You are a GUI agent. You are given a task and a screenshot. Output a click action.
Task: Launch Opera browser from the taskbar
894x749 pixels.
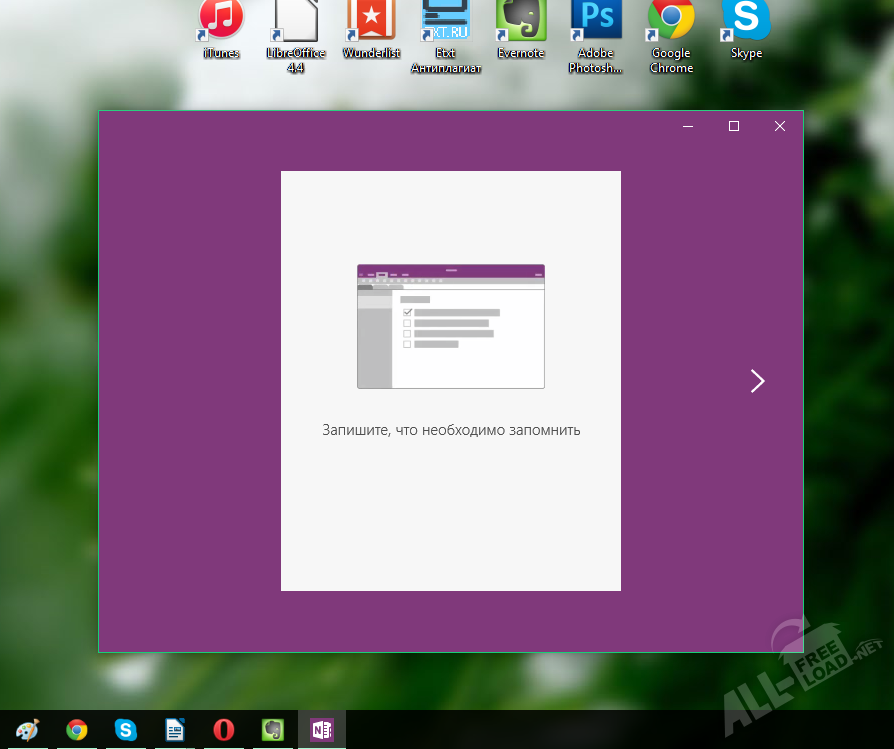[223, 730]
